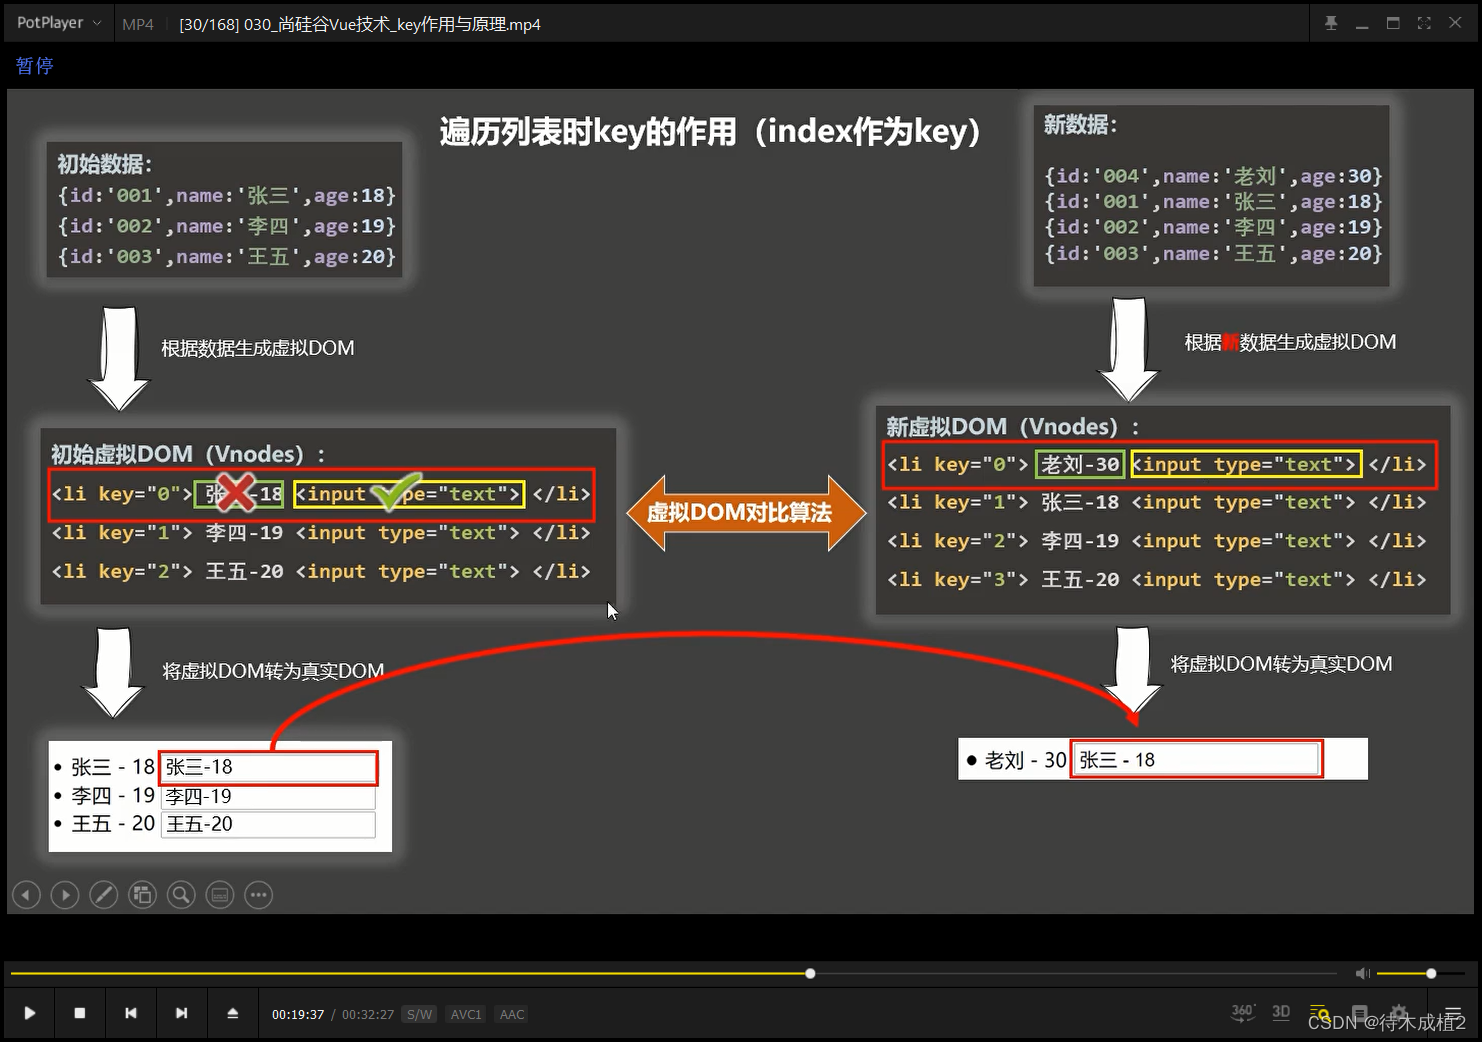Click the 王五-20 text input field
This screenshot has width=1482, height=1042.
coord(268,824)
